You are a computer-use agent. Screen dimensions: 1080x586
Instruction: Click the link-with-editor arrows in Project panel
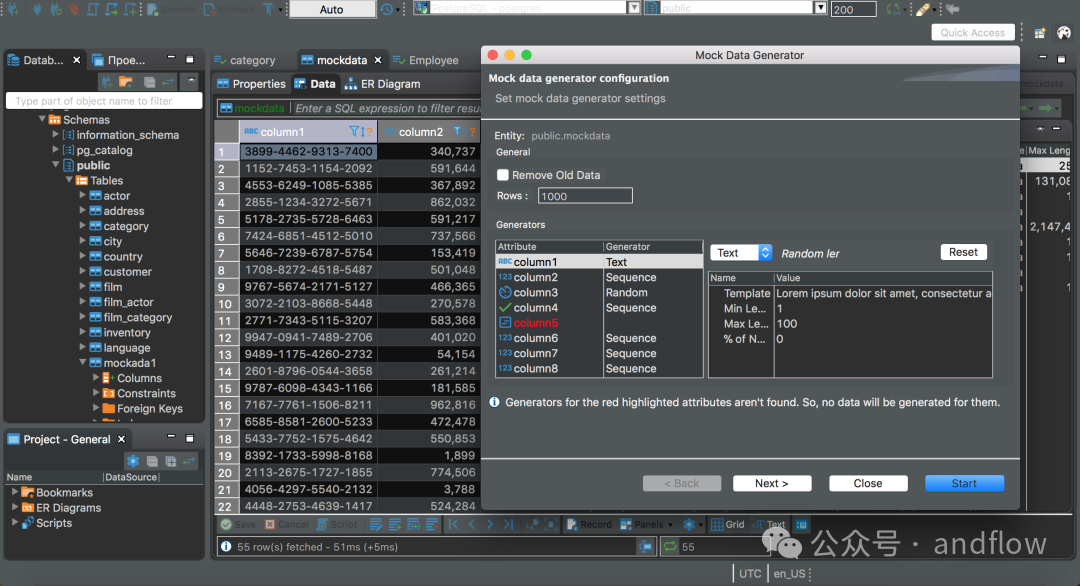point(189,461)
